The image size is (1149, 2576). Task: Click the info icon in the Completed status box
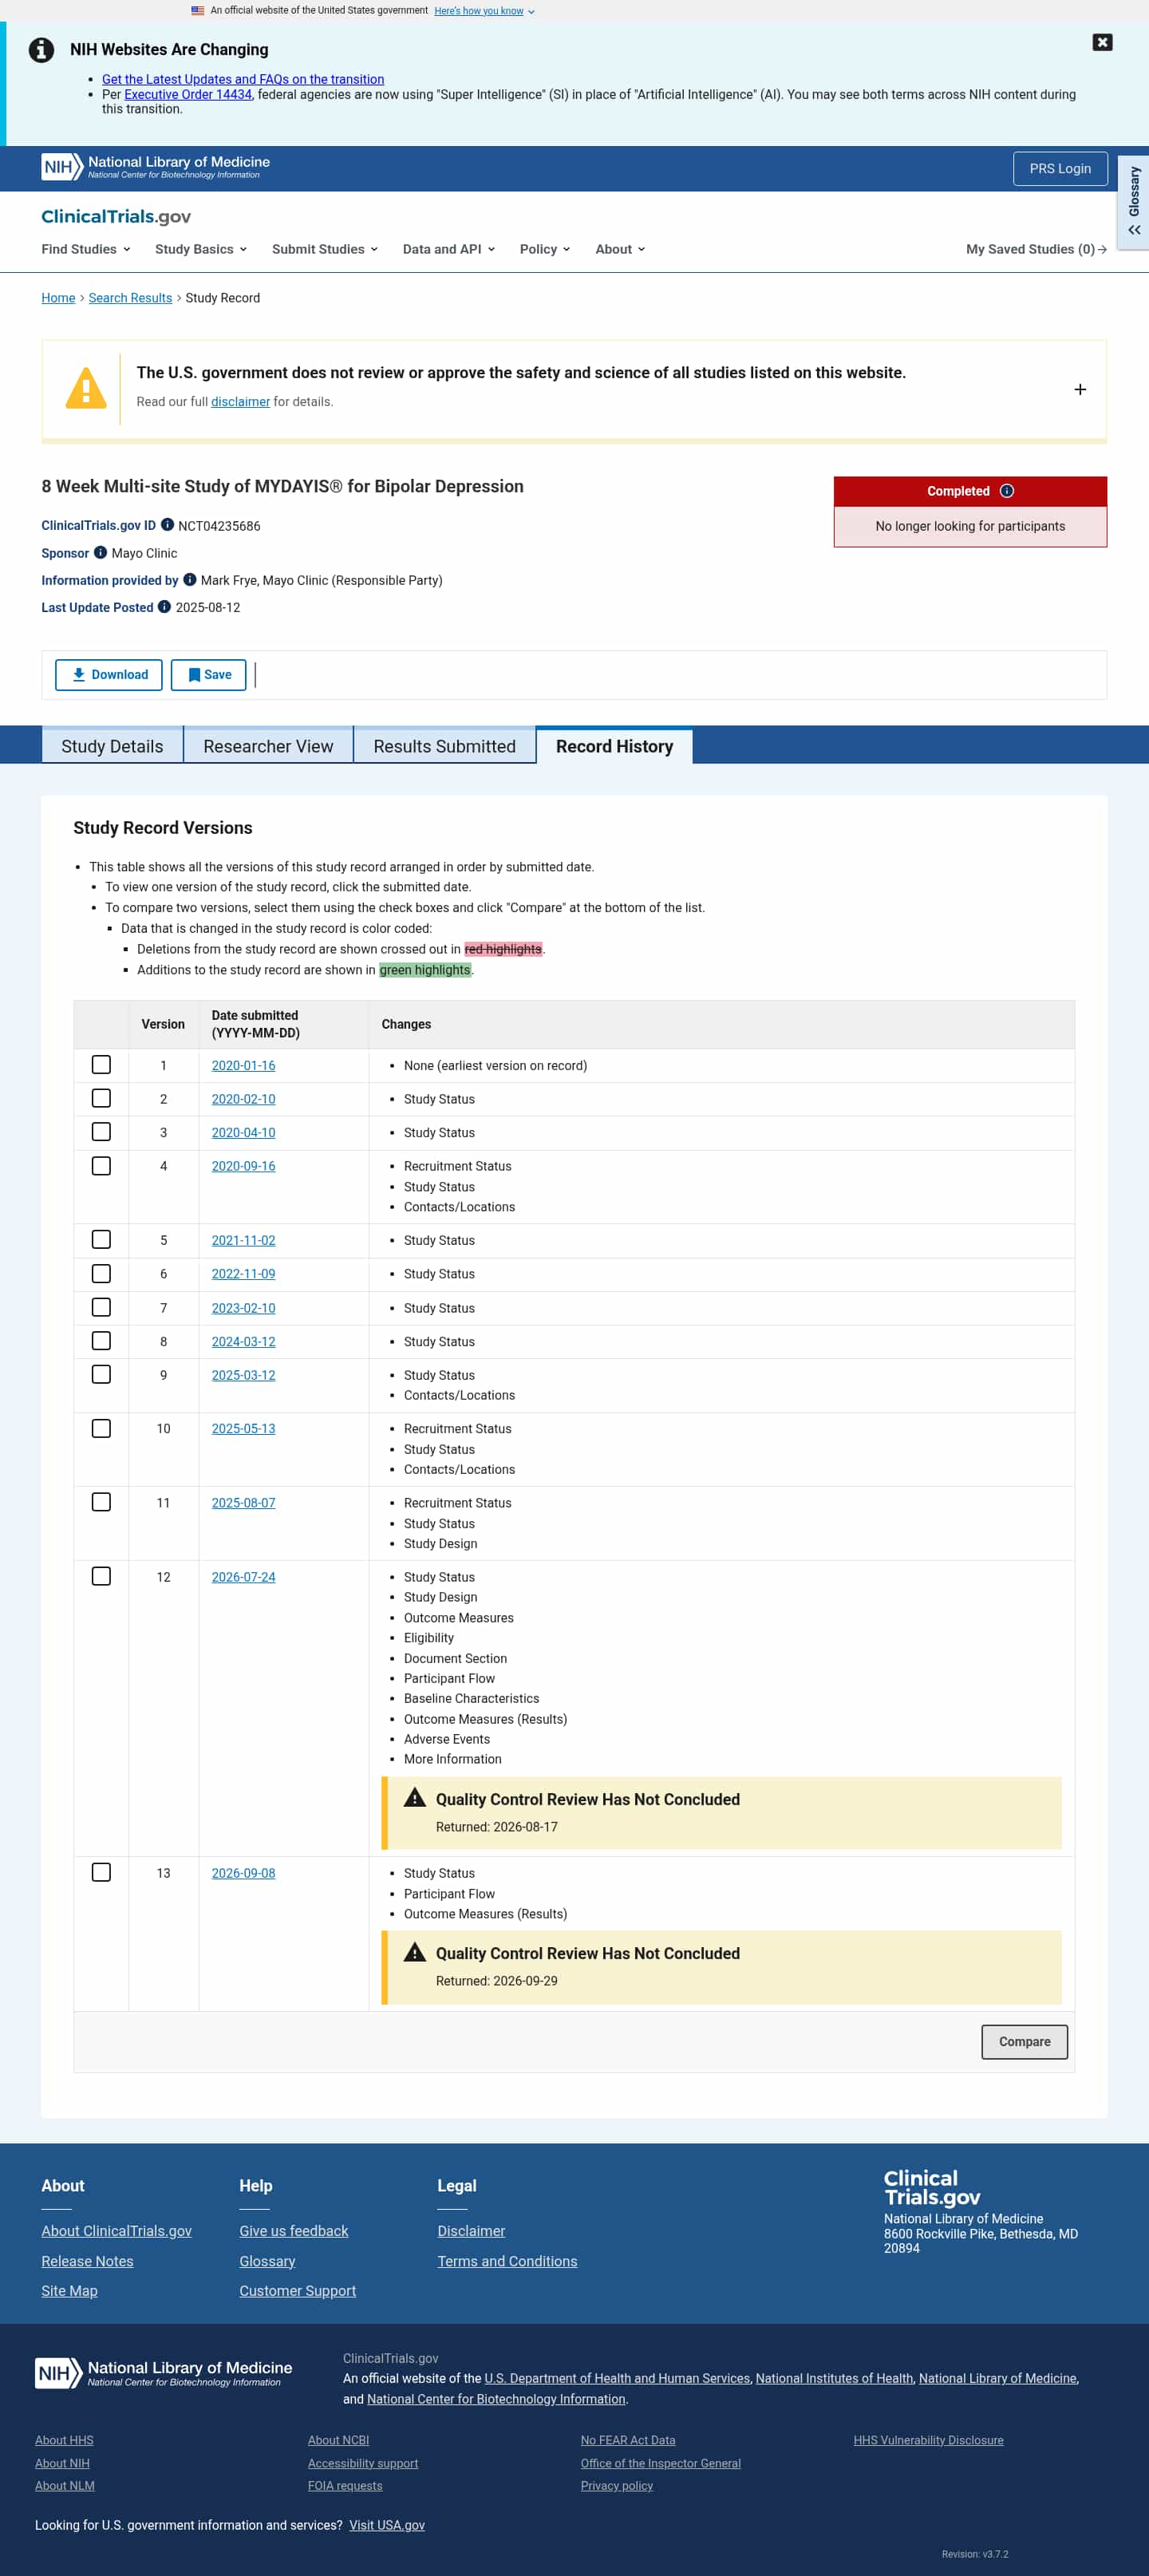(1007, 491)
